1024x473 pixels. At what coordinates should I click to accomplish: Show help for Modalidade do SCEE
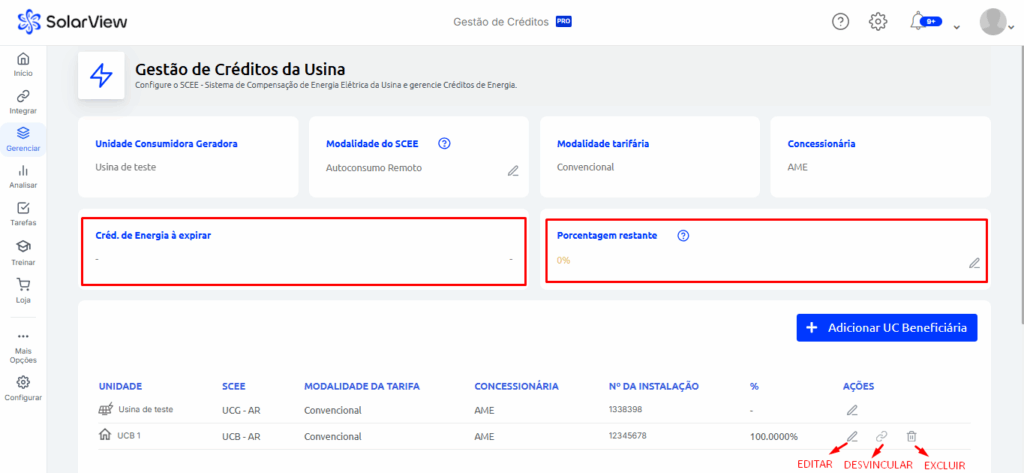(445, 143)
